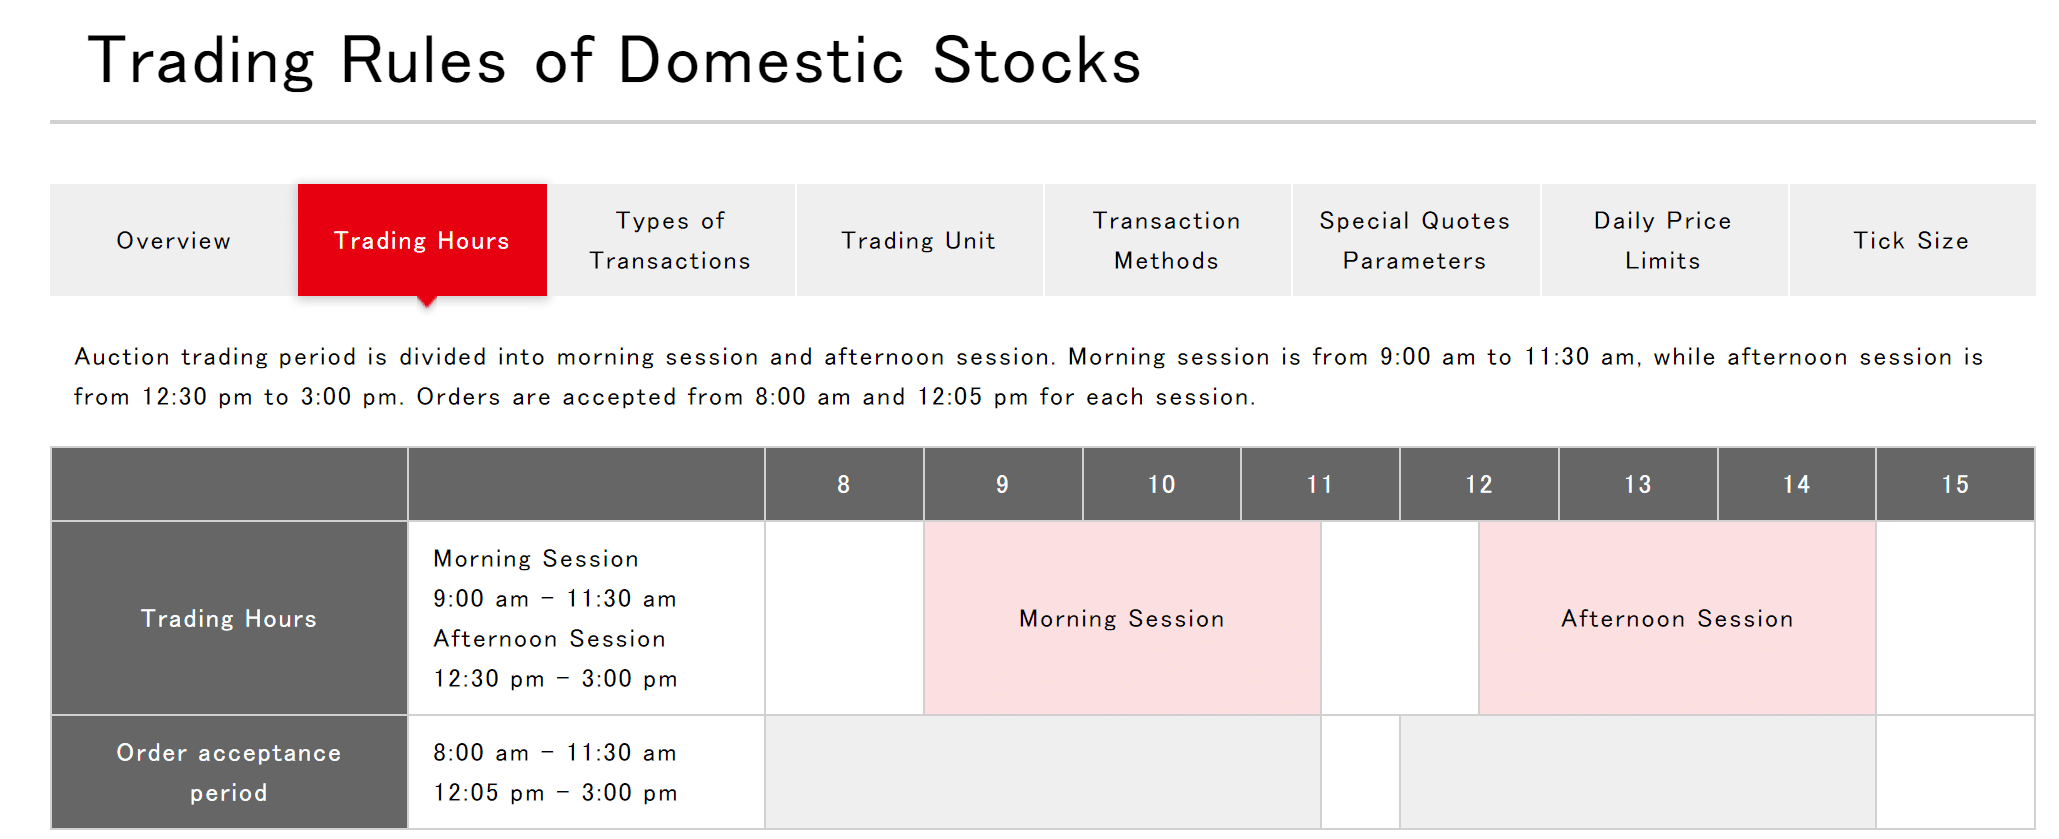Click the auction trading period intro paragraph
Viewport: 2059px width, 839px height.
click(1028, 377)
